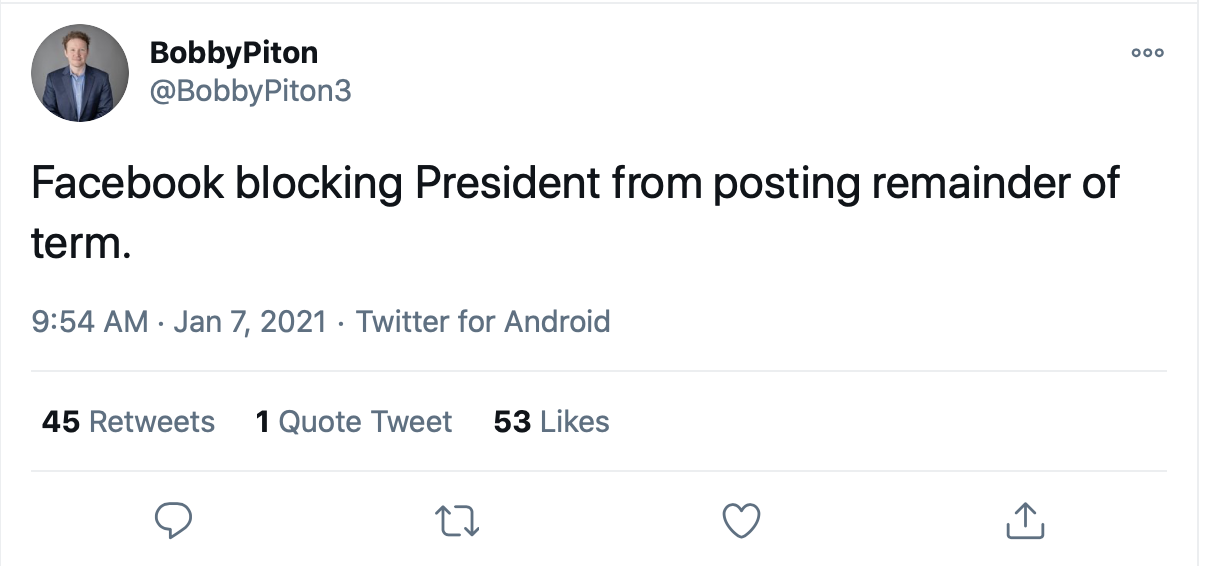Click the 9:54 AM timestamp
Image resolution: width=1206 pixels, height=566 pixels.
pyautogui.click(x=90, y=322)
